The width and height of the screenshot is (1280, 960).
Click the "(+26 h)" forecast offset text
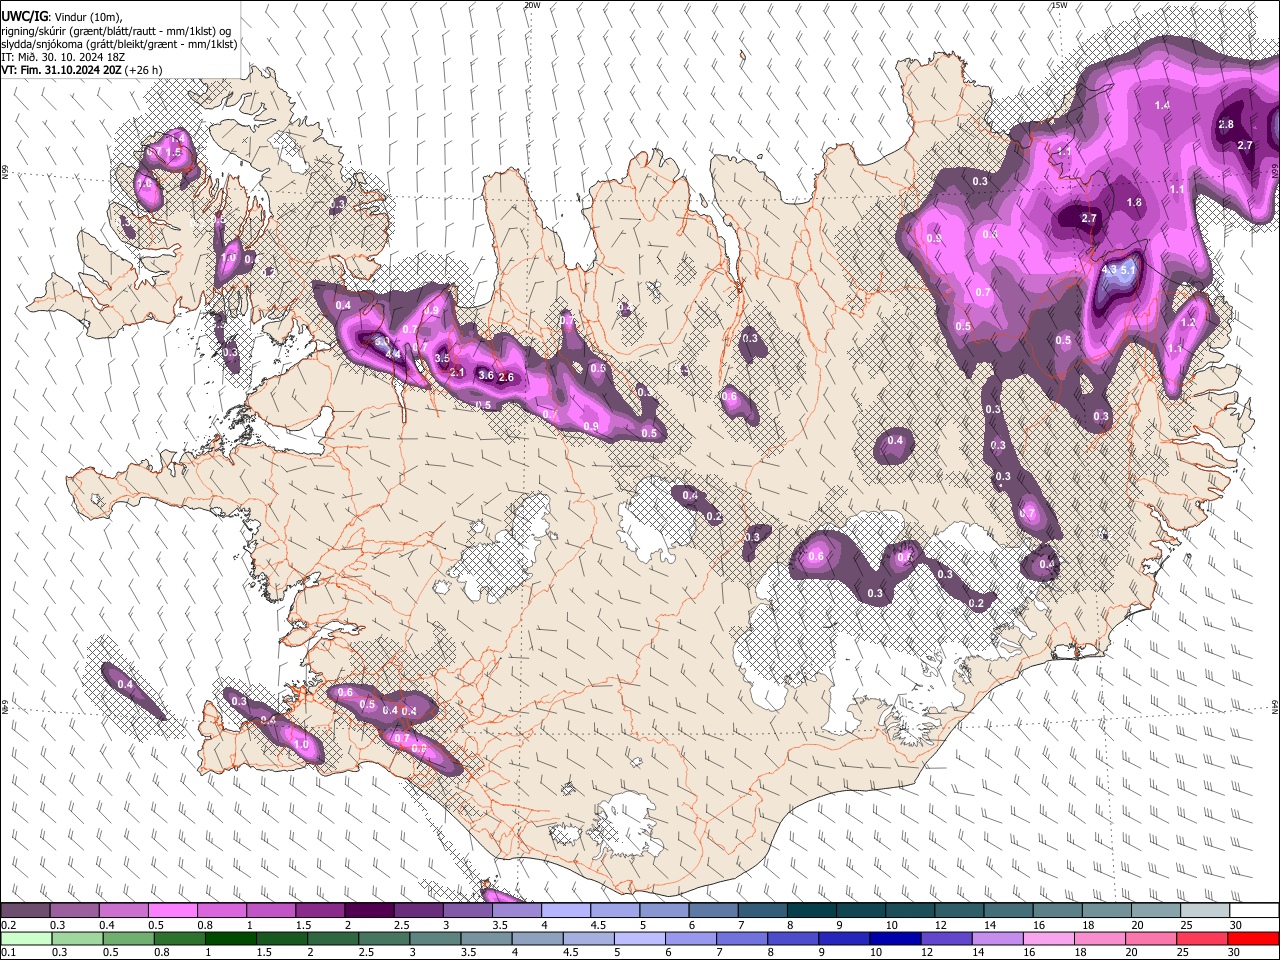click(x=144, y=70)
